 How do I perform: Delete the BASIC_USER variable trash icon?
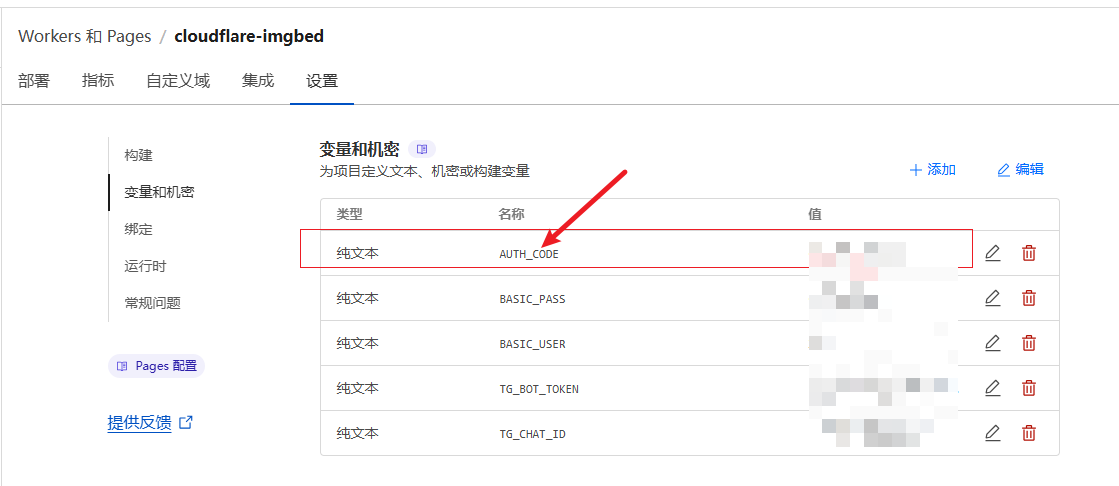(x=1028, y=343)
